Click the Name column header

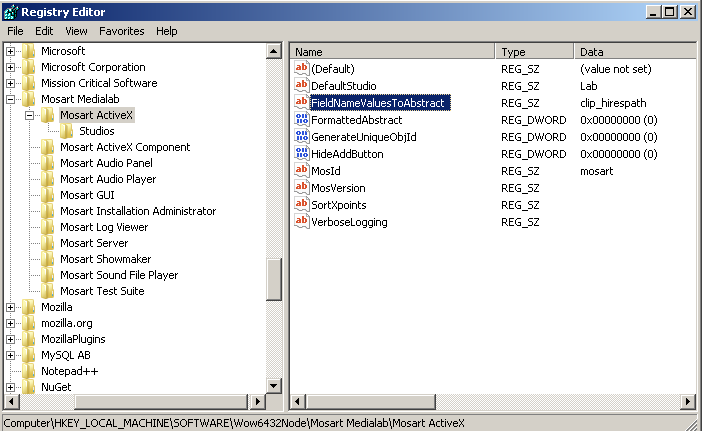[x=392, y=51]
